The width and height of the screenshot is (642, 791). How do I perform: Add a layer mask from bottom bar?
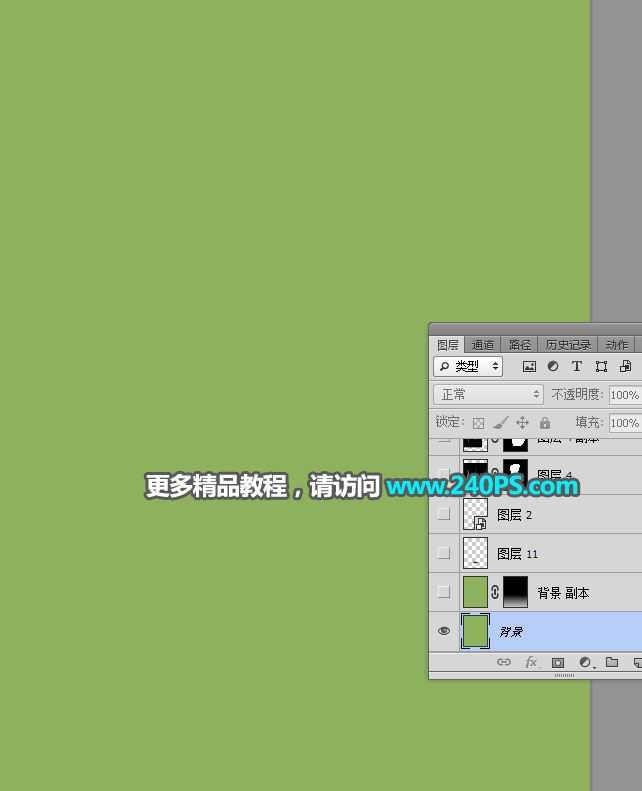pos(558,662)
